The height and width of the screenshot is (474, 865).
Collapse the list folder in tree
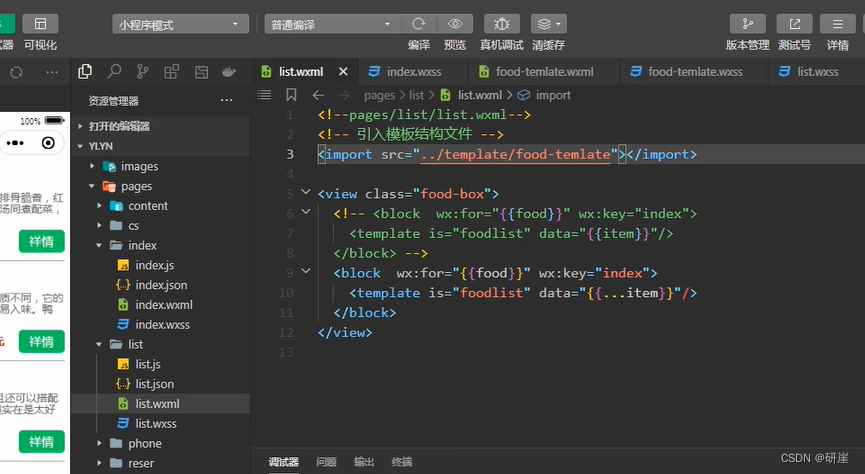tap(161, 344)
